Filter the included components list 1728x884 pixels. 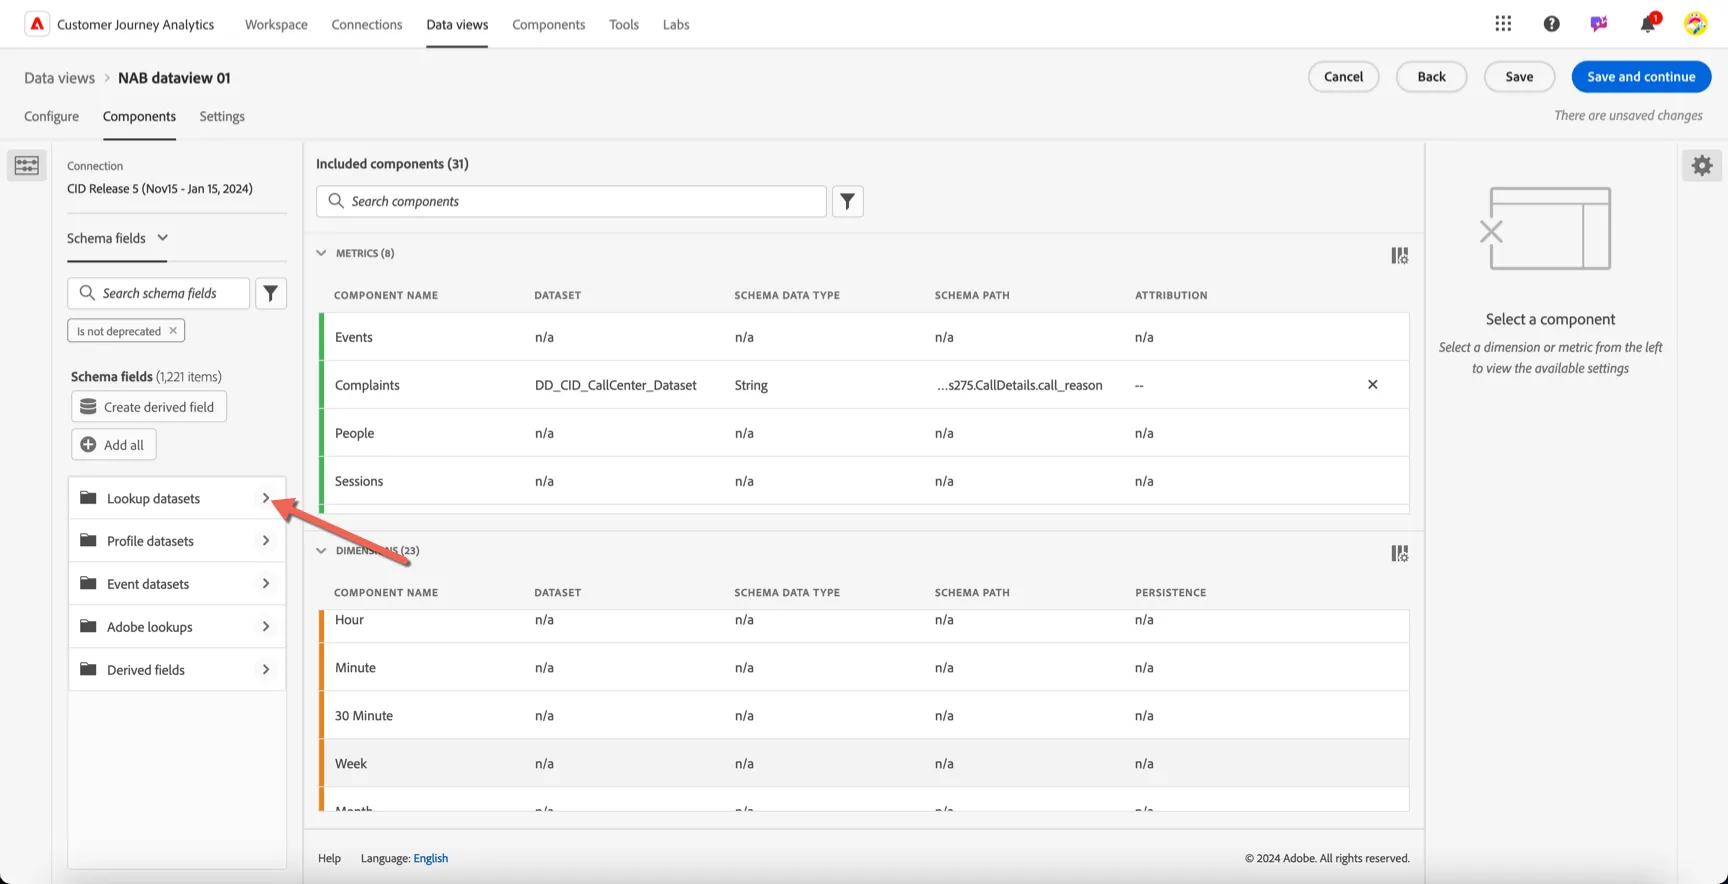tap(847, 201)
